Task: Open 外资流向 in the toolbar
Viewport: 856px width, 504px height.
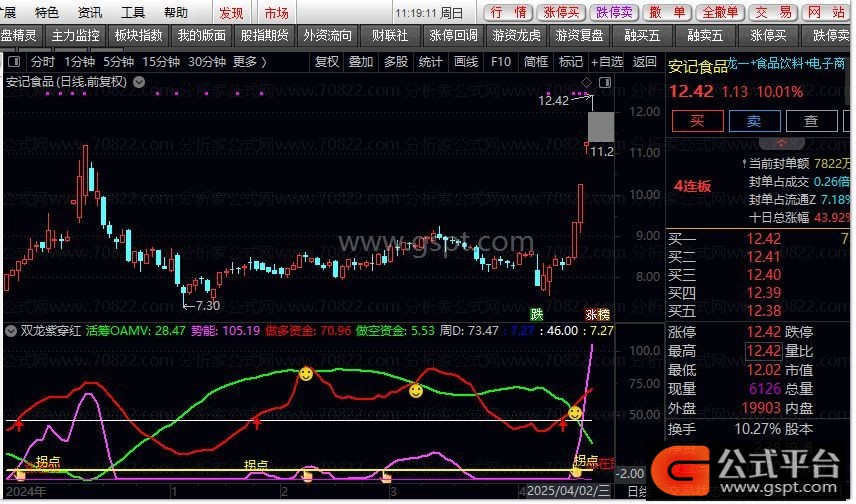Action: [x=328, y=35]
